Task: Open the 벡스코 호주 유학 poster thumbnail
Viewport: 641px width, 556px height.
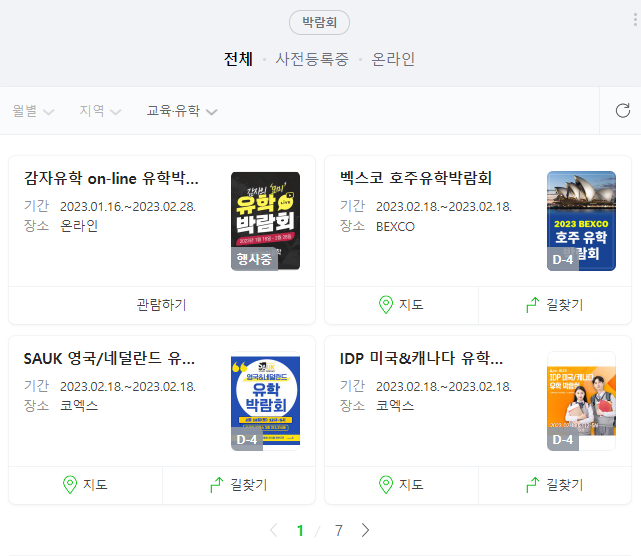Action: [581, 221]
